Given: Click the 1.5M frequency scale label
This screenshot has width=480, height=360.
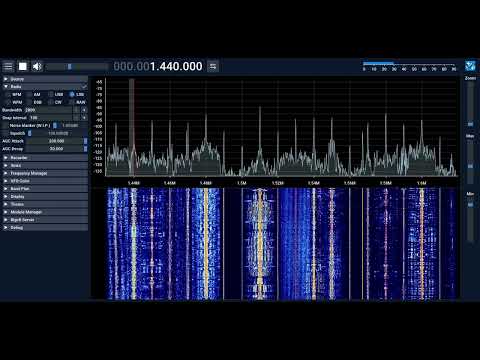Looking at the screenshot, I should tap(242, 183).
